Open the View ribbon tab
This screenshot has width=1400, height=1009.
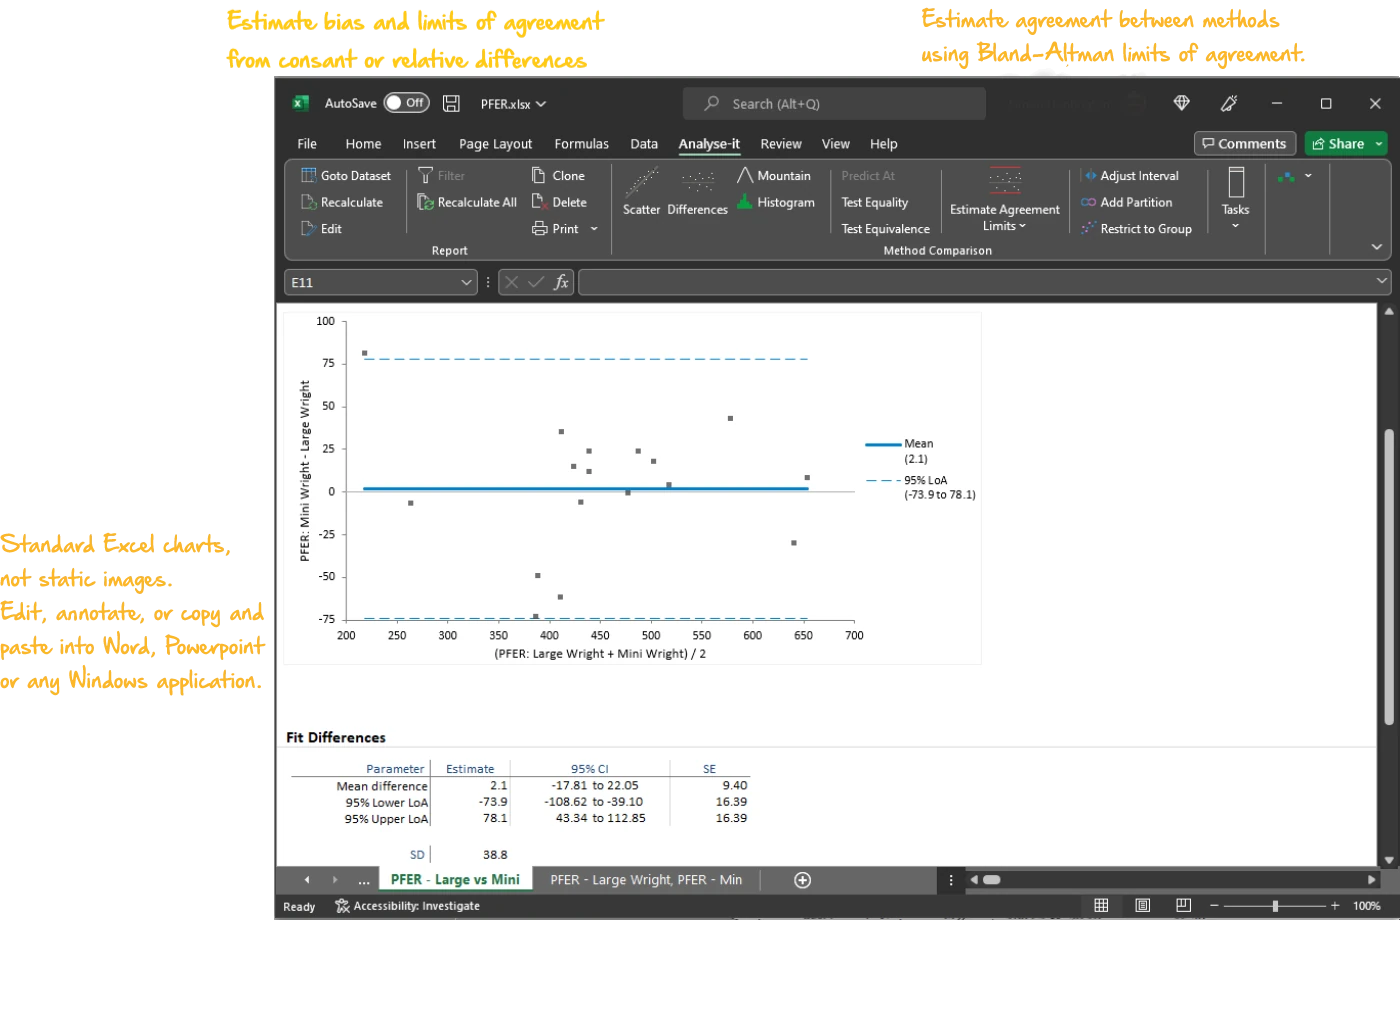pos(836,144)
